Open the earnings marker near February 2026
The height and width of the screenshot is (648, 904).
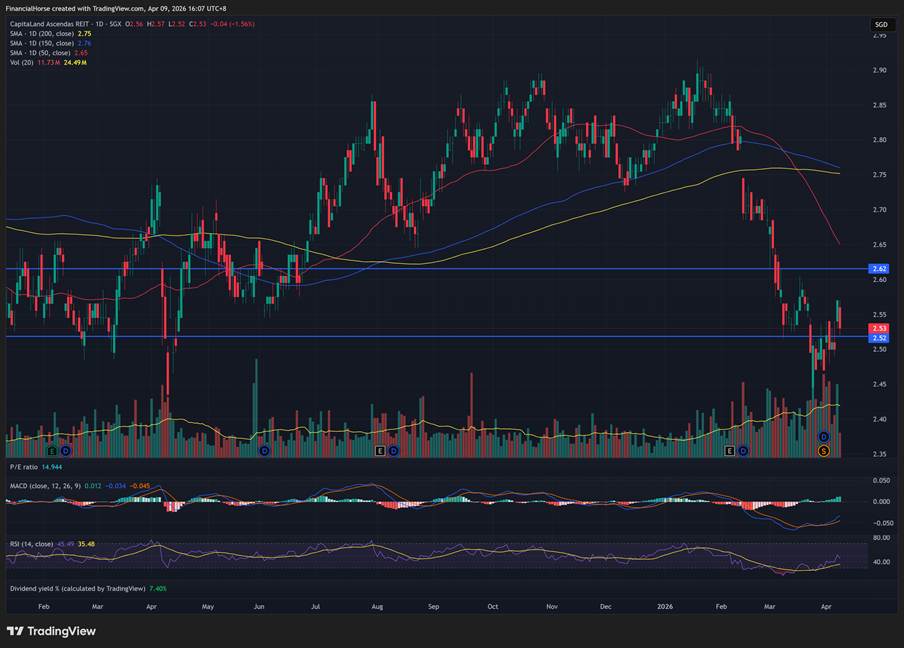click(x=730, y=451)
